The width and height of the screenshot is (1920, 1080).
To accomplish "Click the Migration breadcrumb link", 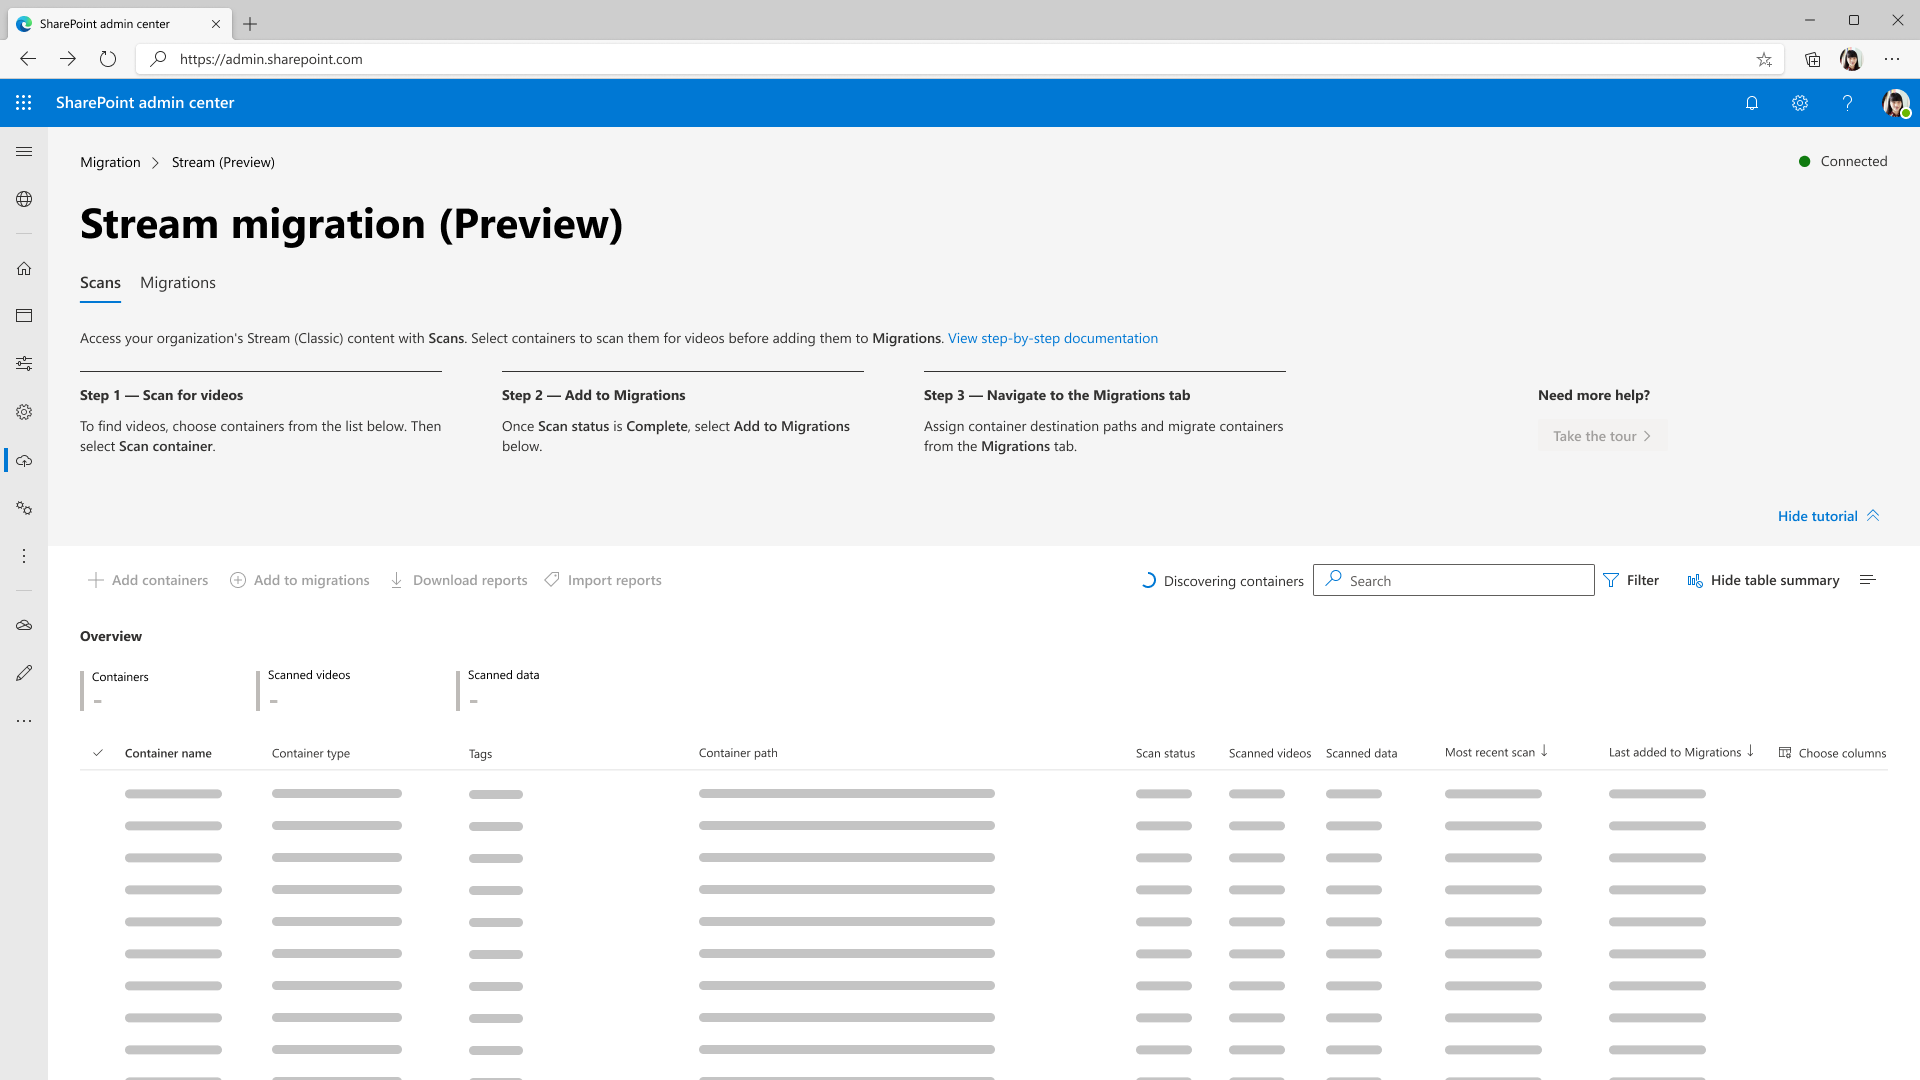I will point(109,161).
